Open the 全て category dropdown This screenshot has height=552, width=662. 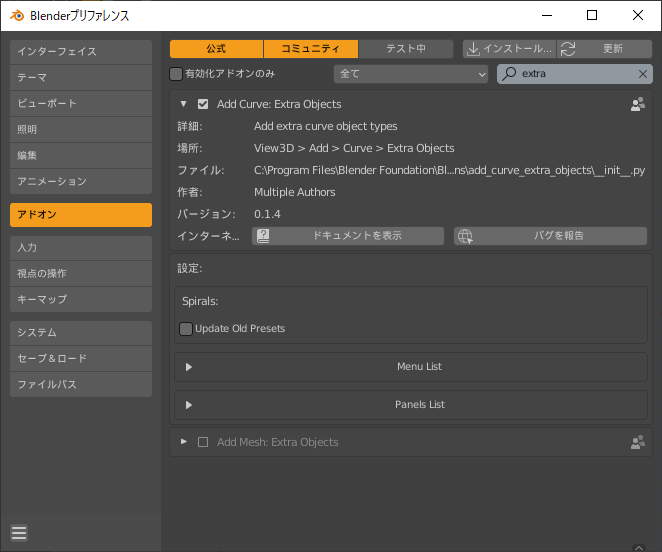[x=411, y=74]
